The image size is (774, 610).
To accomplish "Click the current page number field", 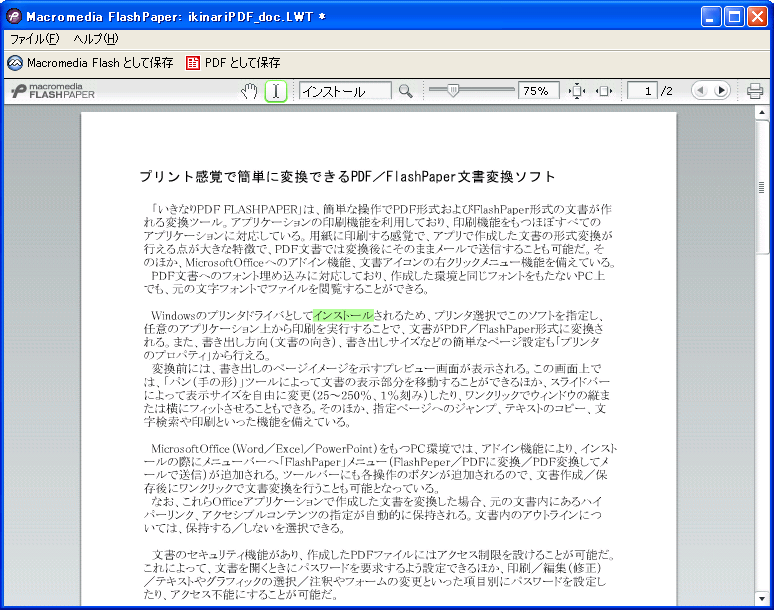I will tap(642, 91).
